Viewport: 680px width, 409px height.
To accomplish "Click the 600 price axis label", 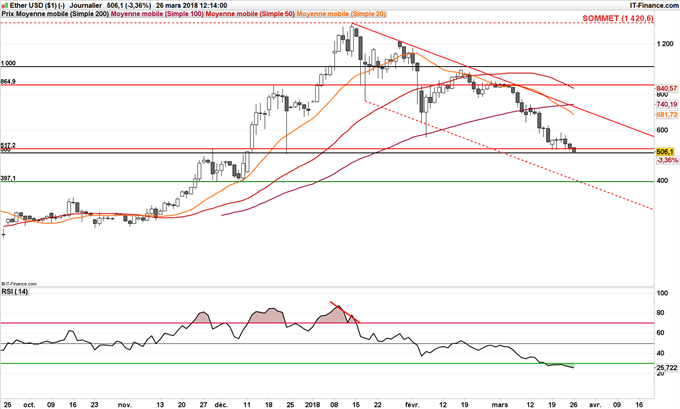I will coord(662,130).
